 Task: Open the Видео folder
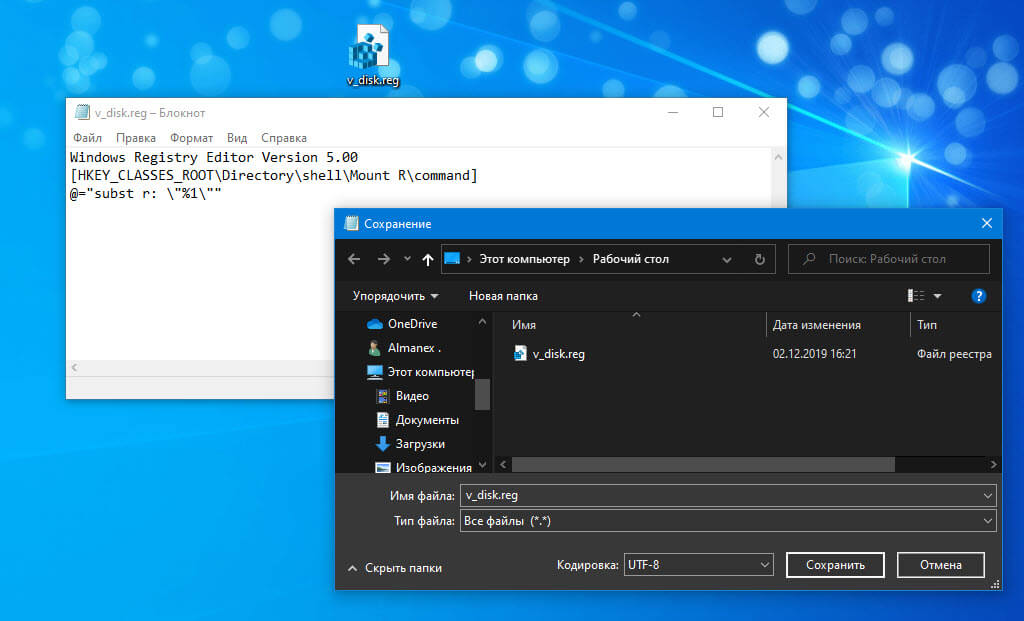tap(403, 396)
